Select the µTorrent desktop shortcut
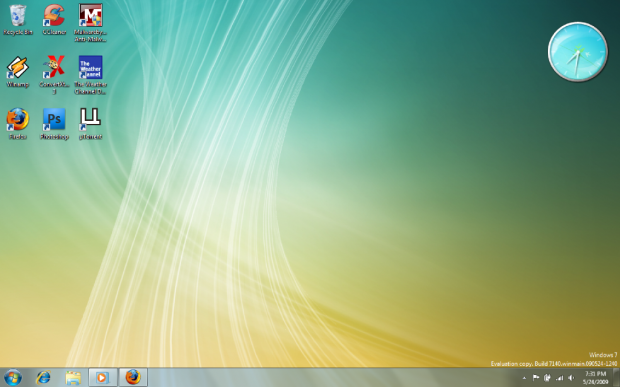 91,124
